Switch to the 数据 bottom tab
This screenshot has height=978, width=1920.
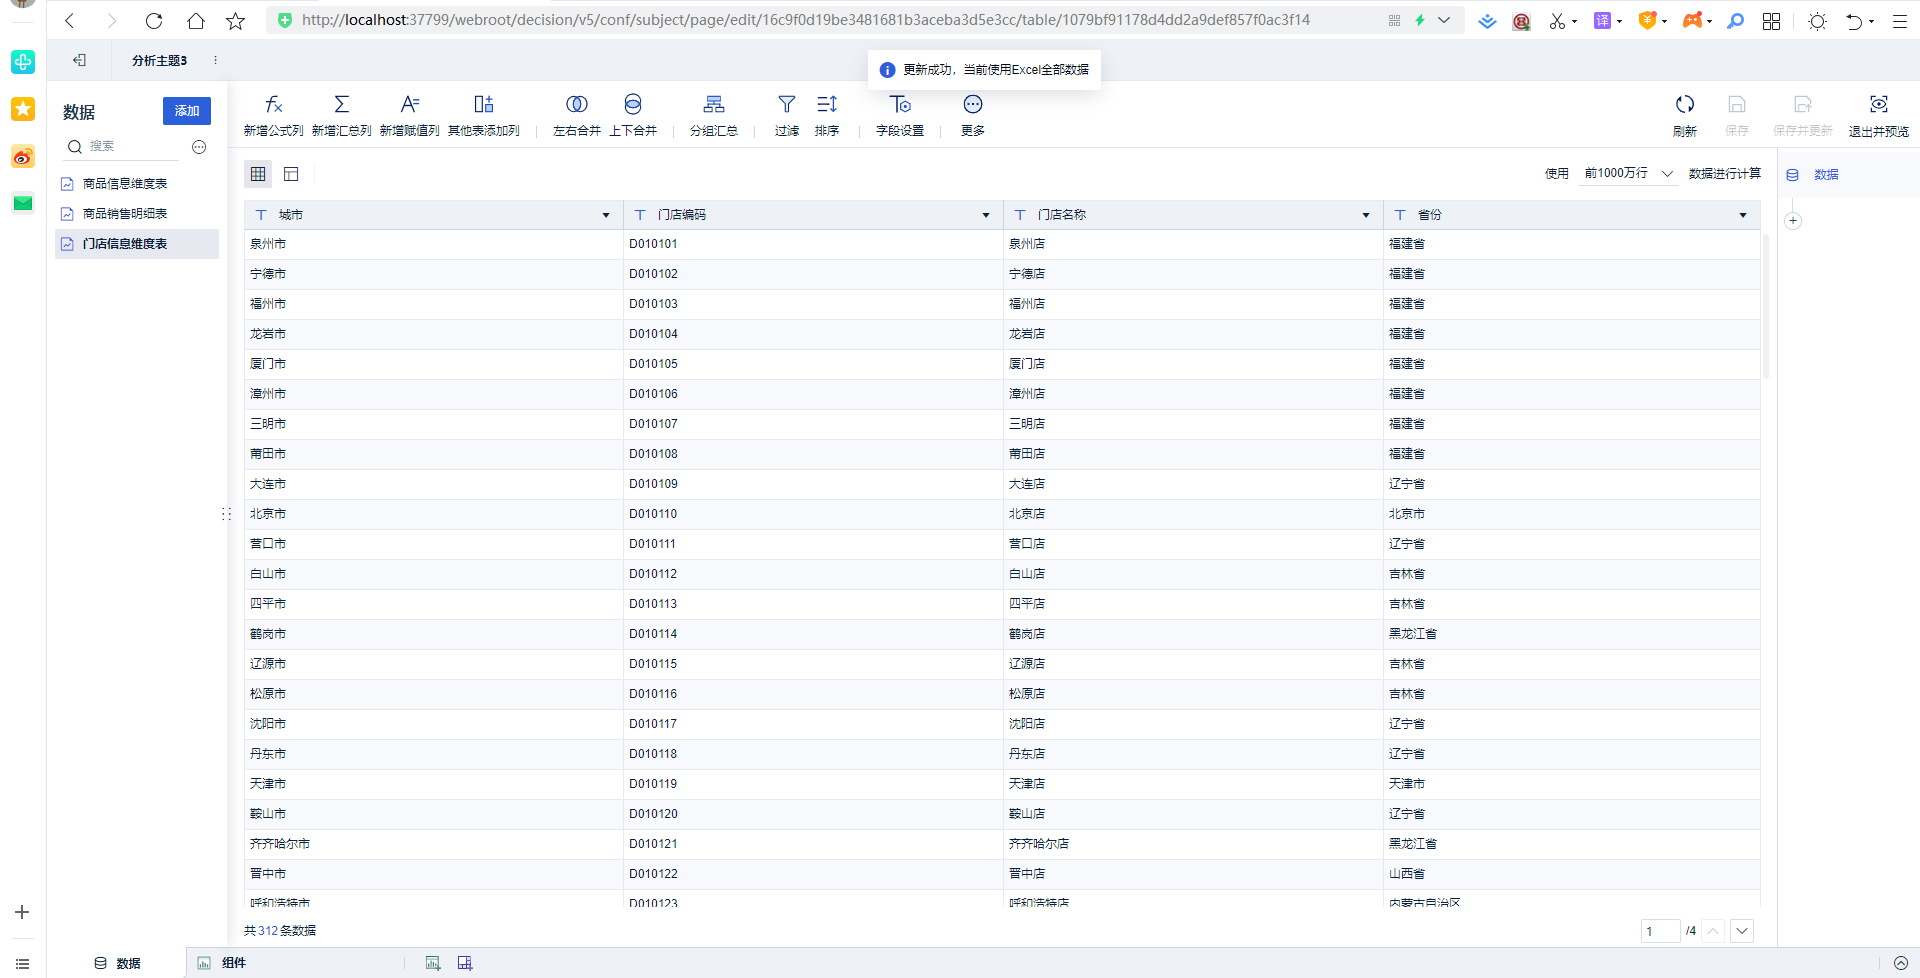(117, 963)
